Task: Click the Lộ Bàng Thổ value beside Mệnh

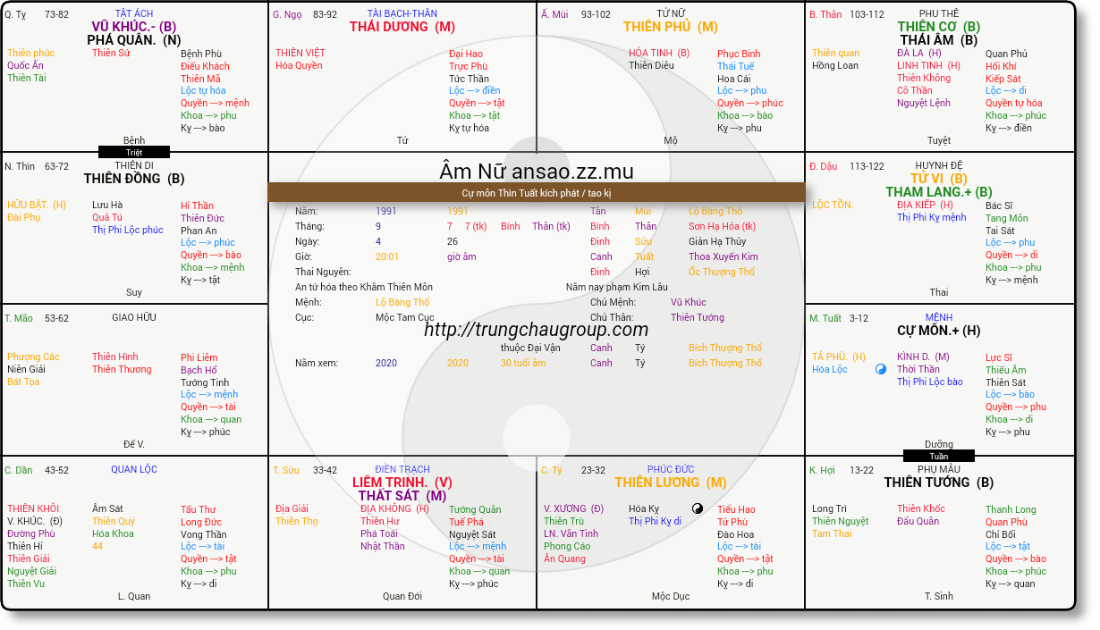Action: pyautogui.click(x=402, y=302)
